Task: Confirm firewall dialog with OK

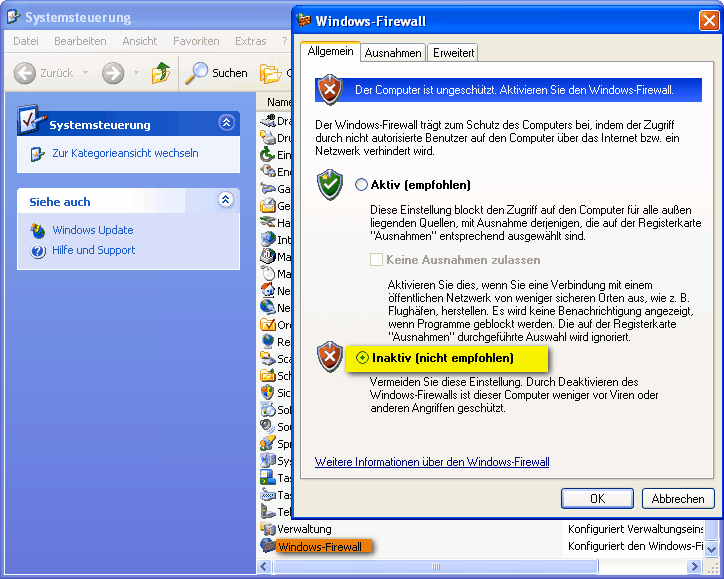Action: pyautogui.click(x=597, y=499)
